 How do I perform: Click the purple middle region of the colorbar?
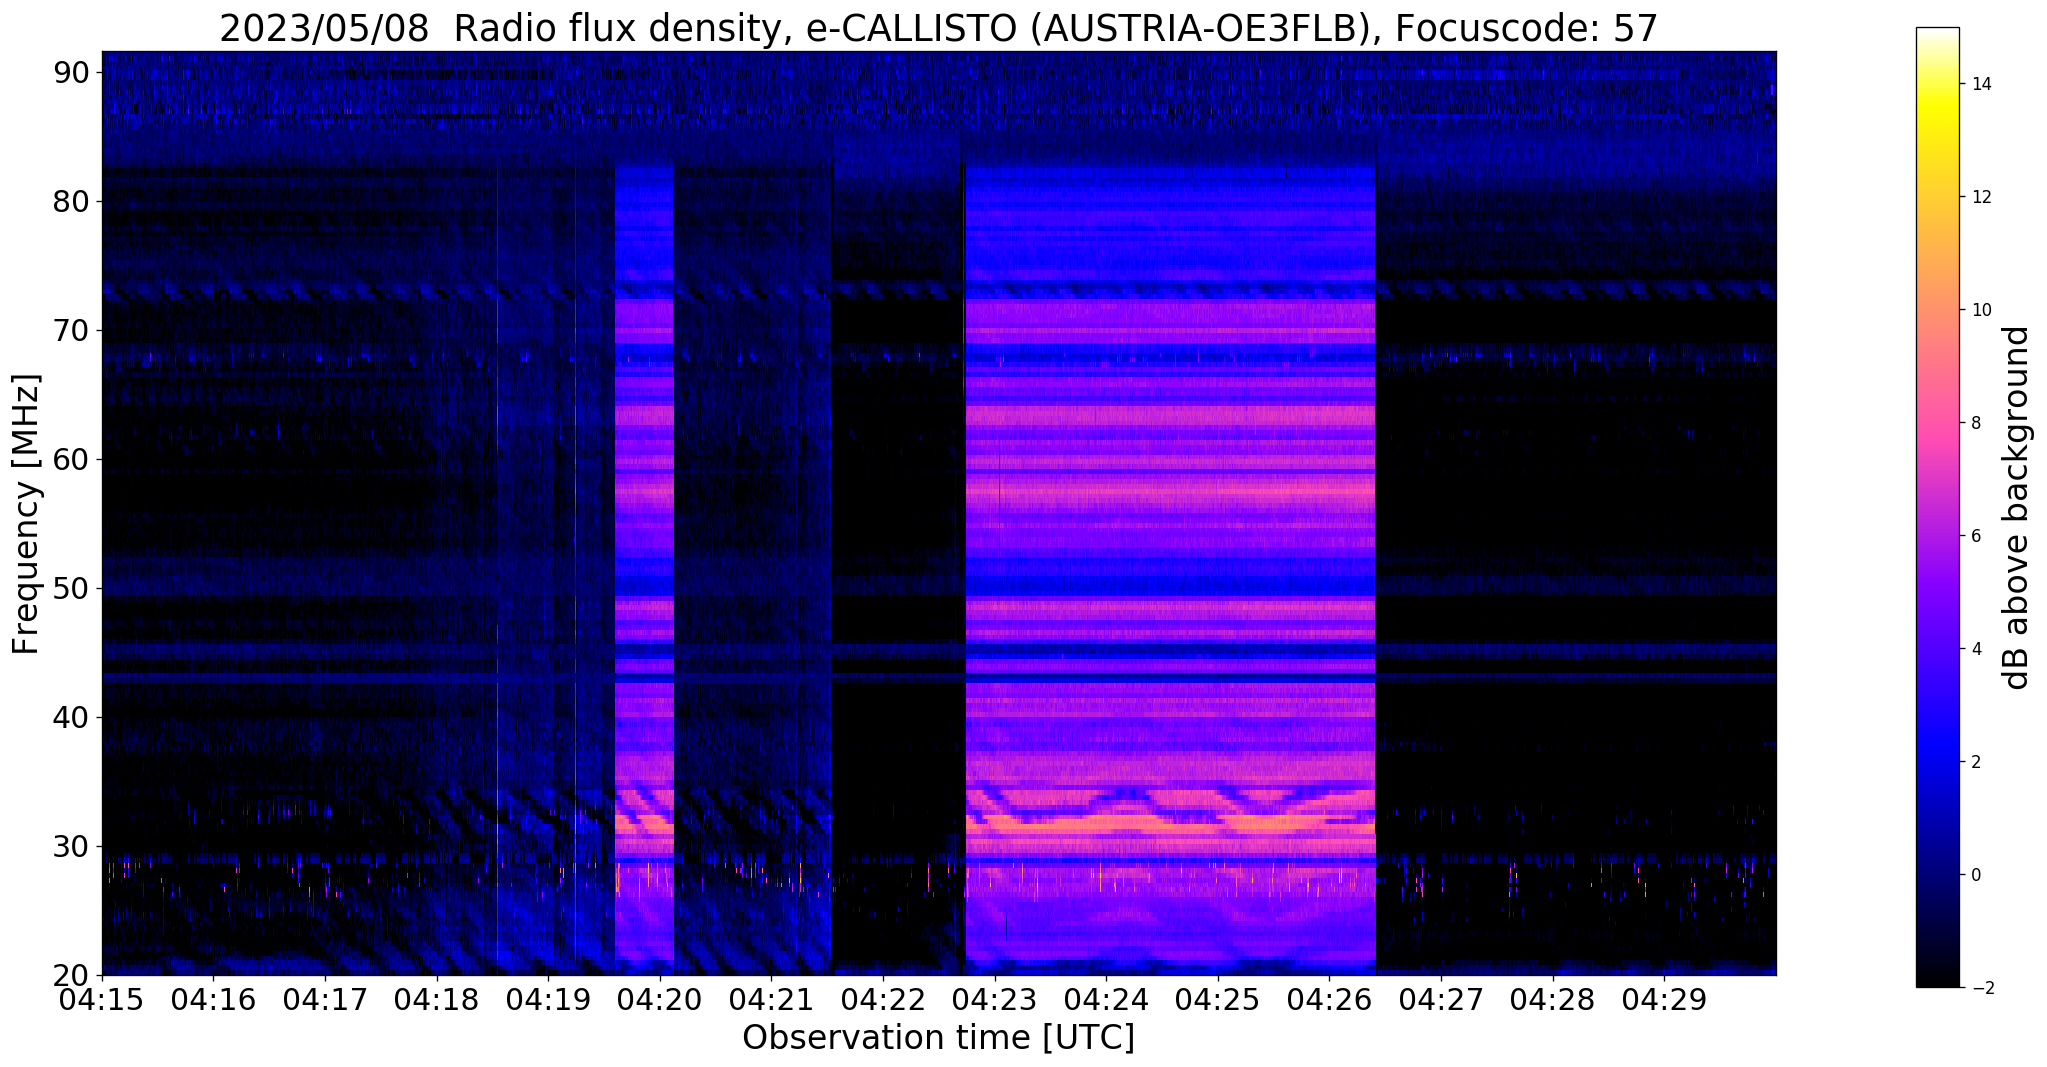click(x=1937, y=560)
